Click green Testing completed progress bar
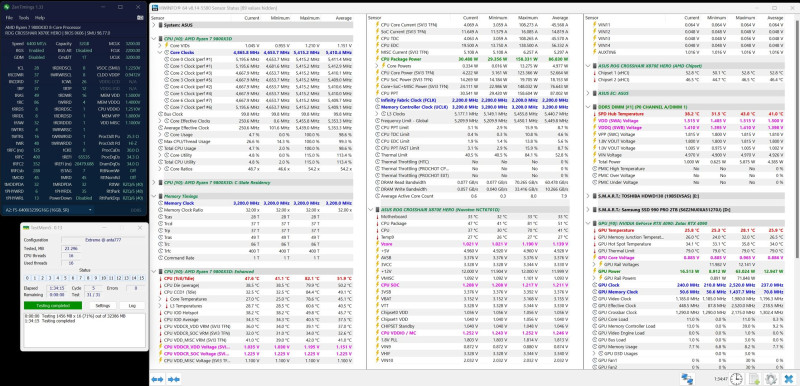 coord(53,305)
